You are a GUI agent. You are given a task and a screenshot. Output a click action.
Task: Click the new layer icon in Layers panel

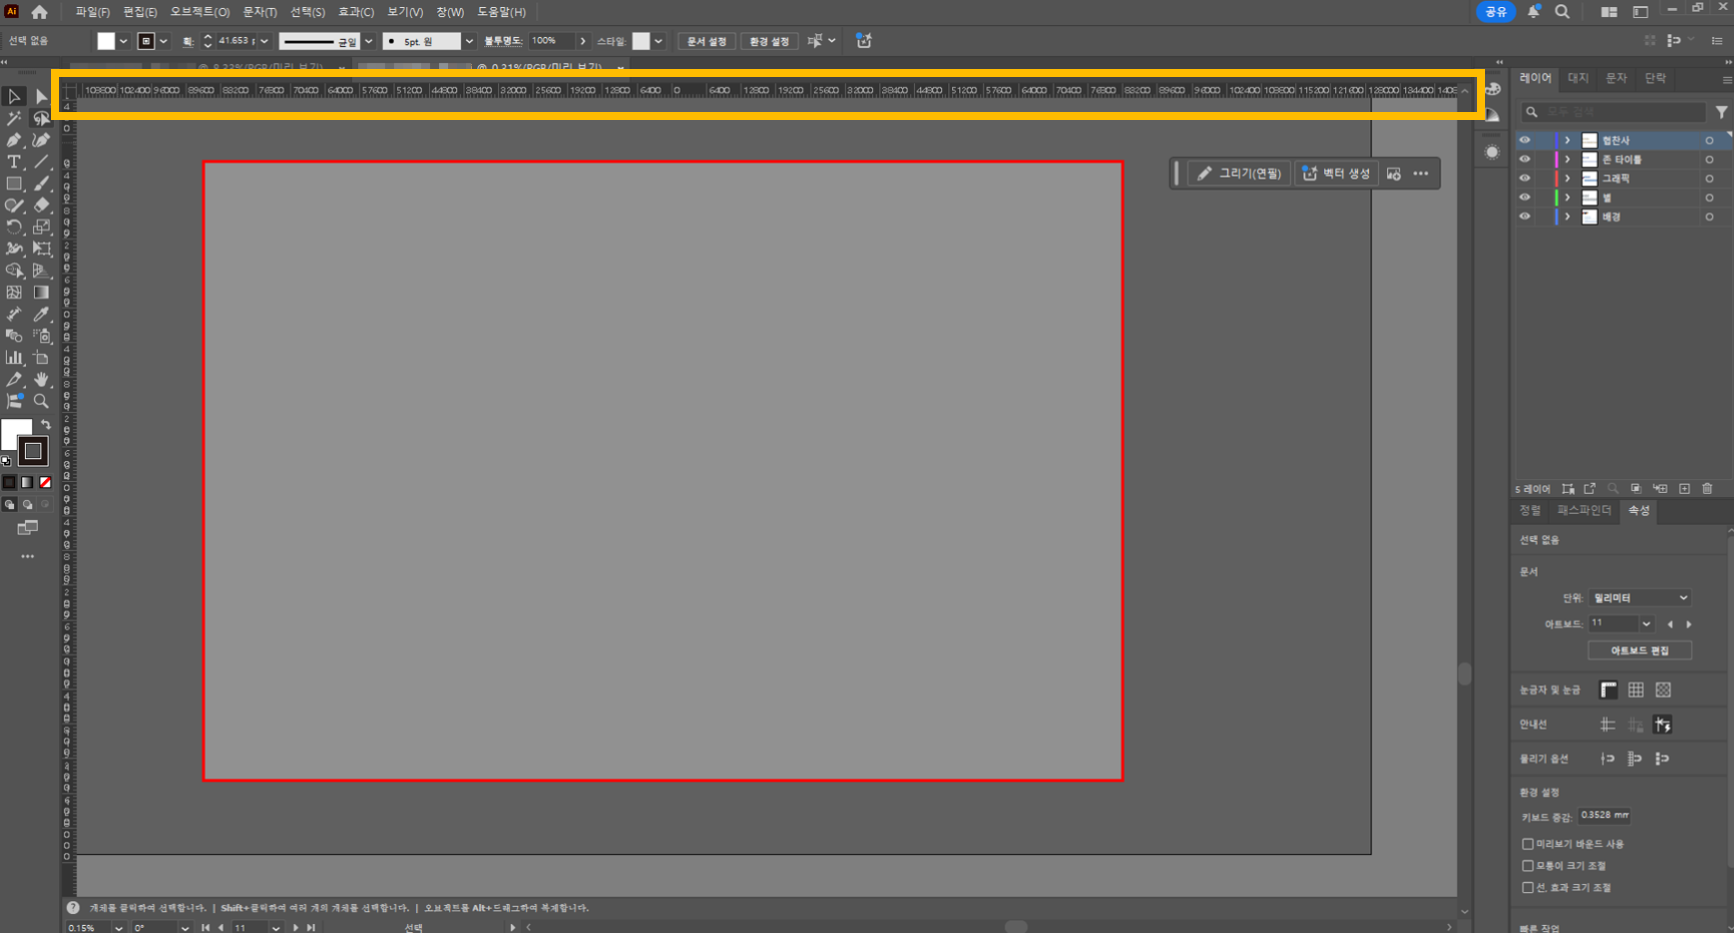pyautogui.click(x=1684, y=488)
